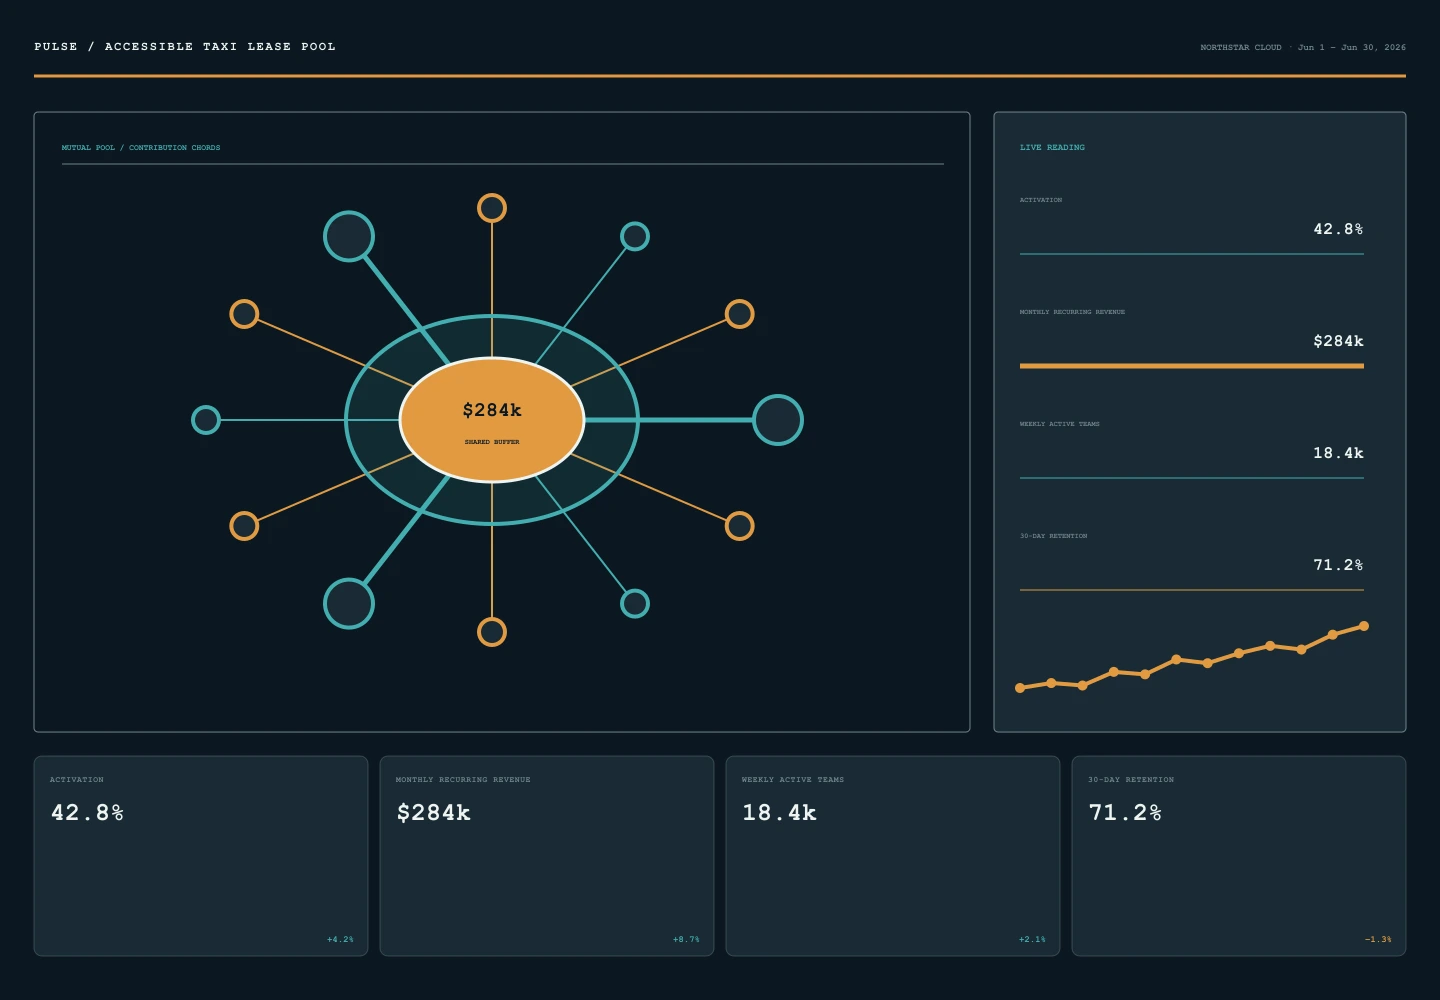This screenshot has width=1440, height=1000.
Task: Select the small teal node at upper-right
Action: (x=635, y=237)
